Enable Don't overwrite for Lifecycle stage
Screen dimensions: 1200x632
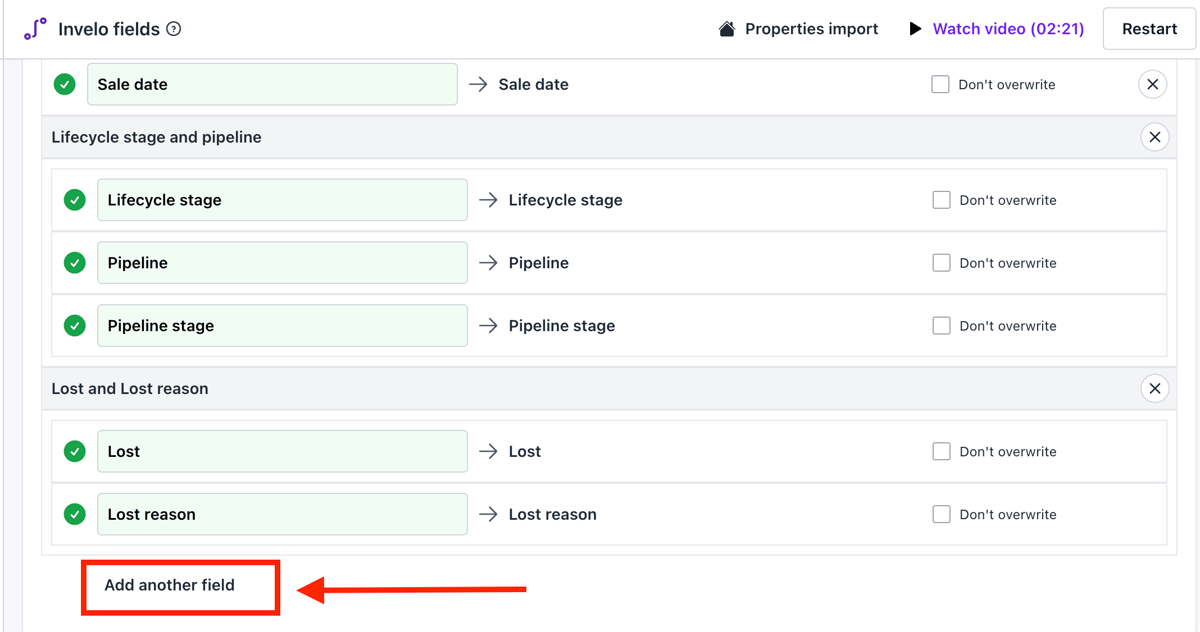pyautogui.click(x=941, y=200)
